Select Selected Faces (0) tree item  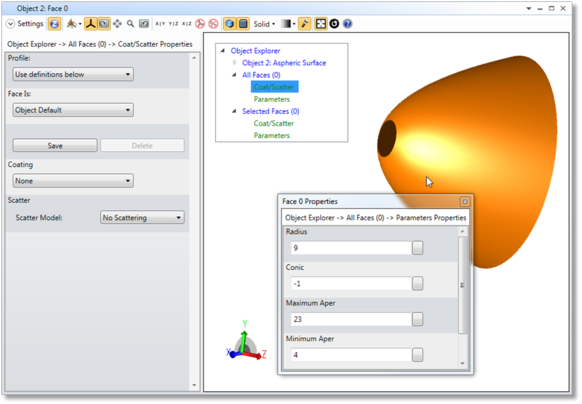point(271,111)
